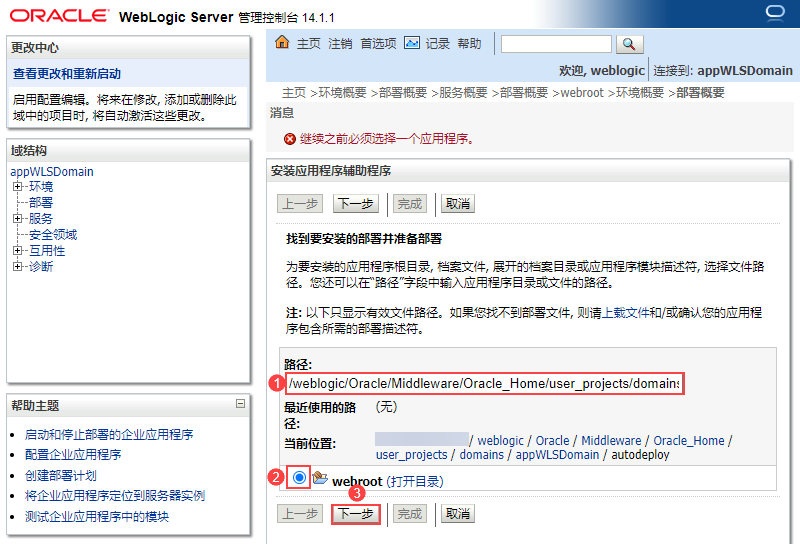The width and height of the screenshot is (800, 544).
Task: Click 环境 label in the domain tree
Action: pyautogui.click(x=41, y=186)
